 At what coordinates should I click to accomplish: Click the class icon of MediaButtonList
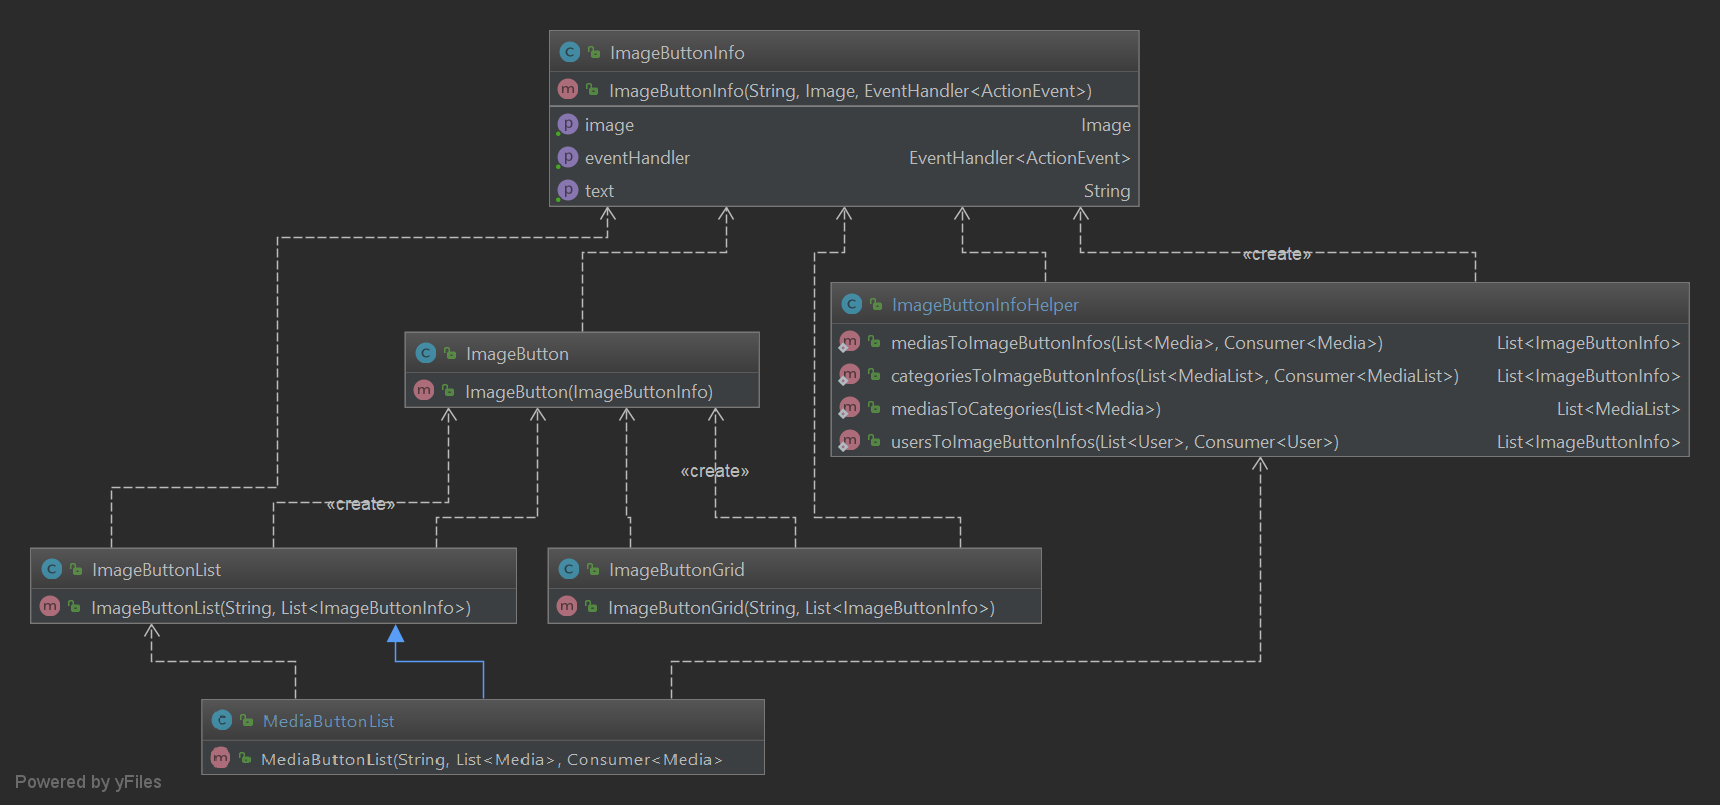point(222,720)
